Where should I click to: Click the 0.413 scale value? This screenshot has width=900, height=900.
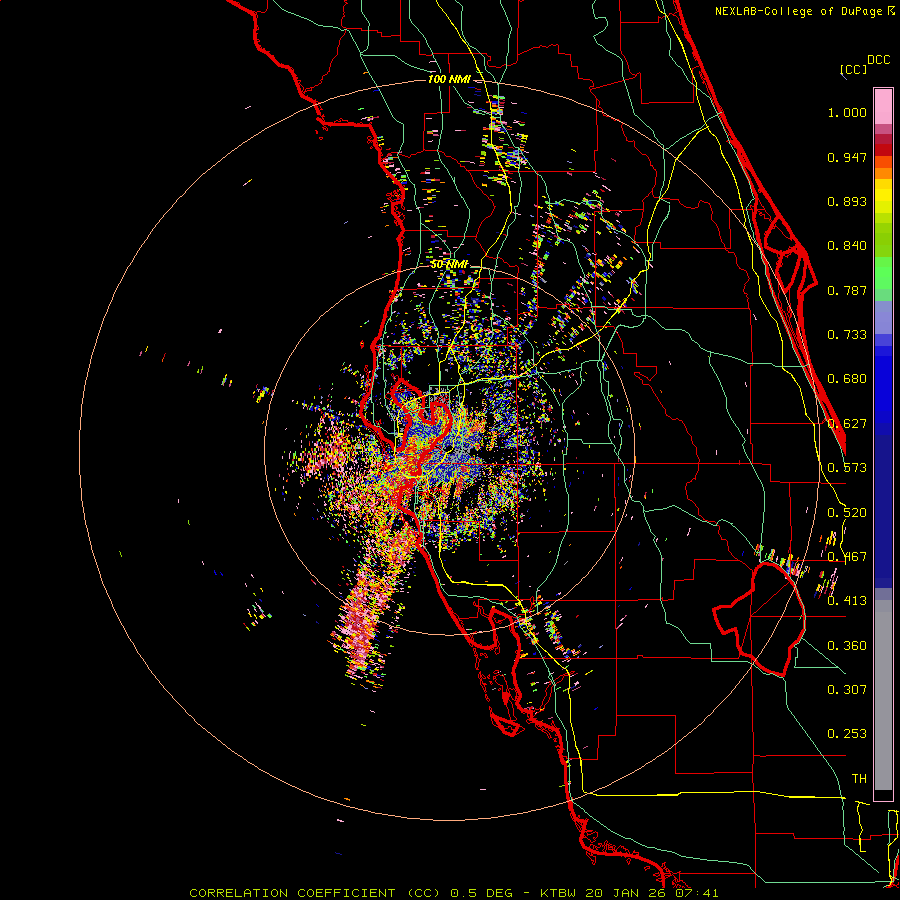coord(847,601)
